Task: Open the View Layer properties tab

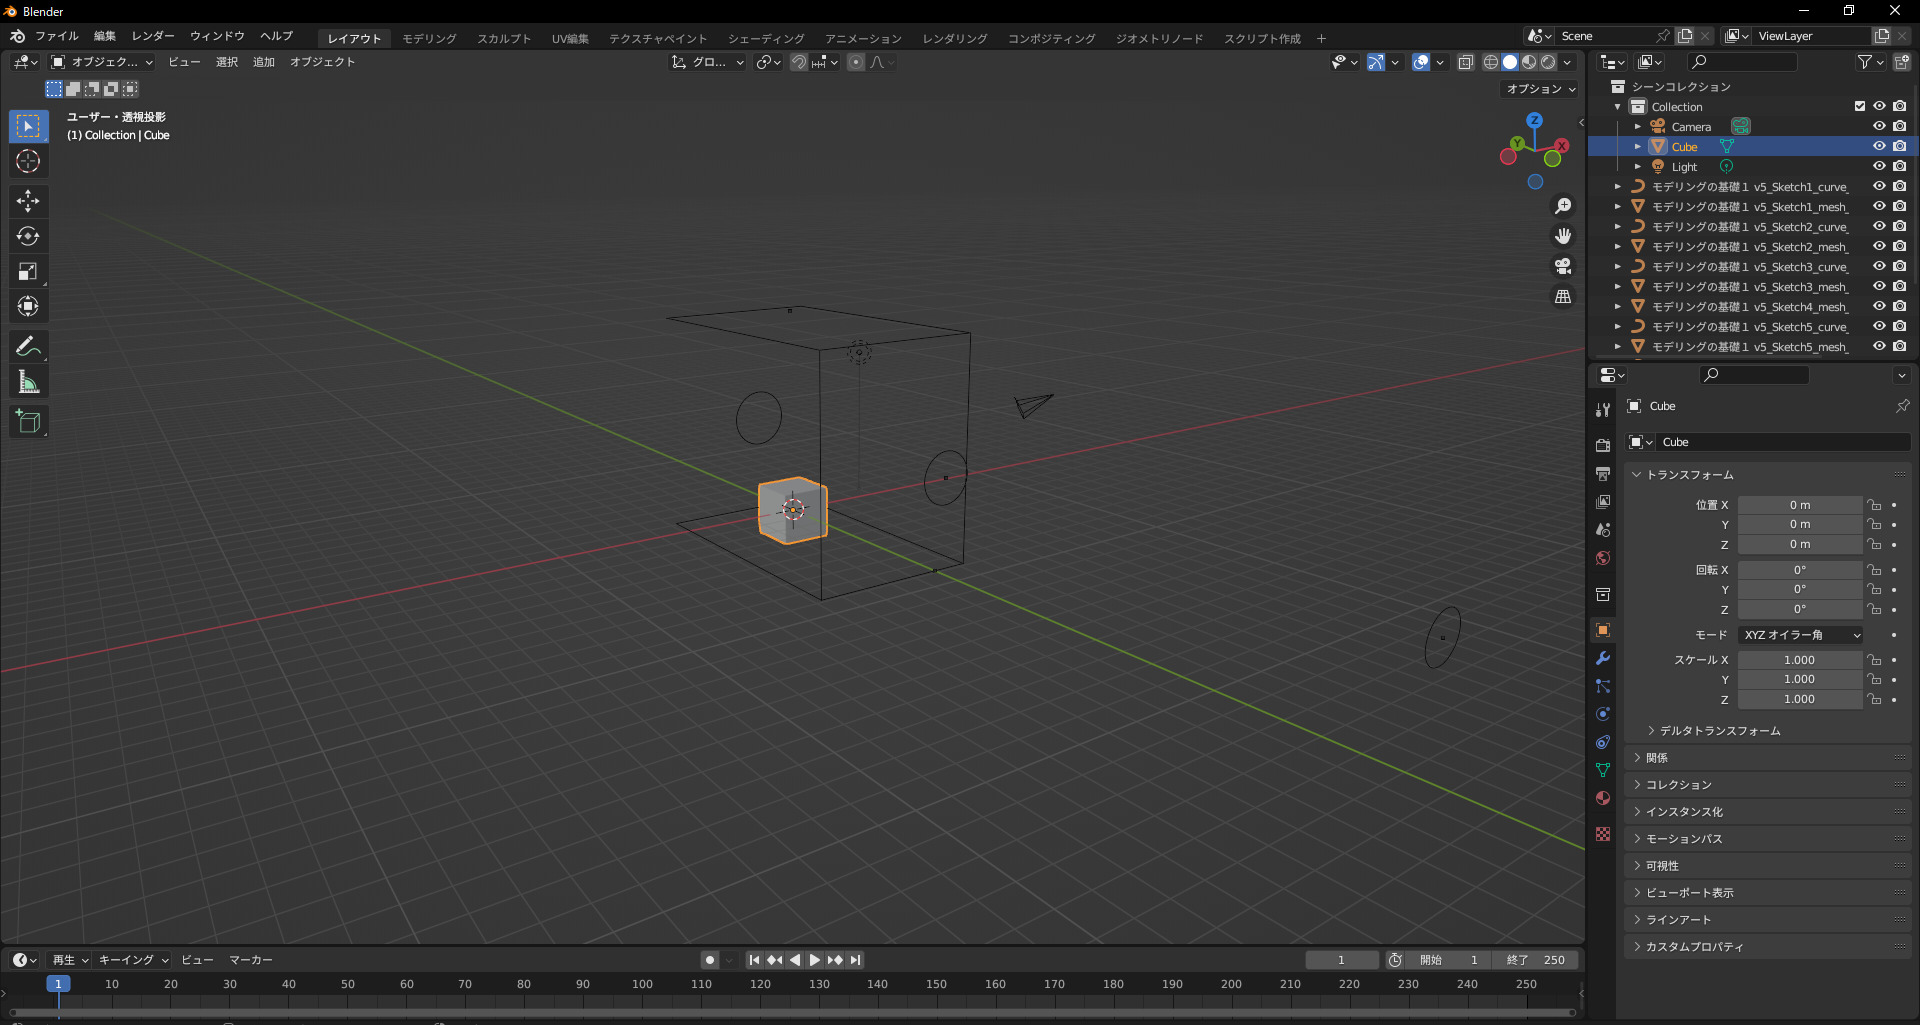Action: click(1603, 501)
